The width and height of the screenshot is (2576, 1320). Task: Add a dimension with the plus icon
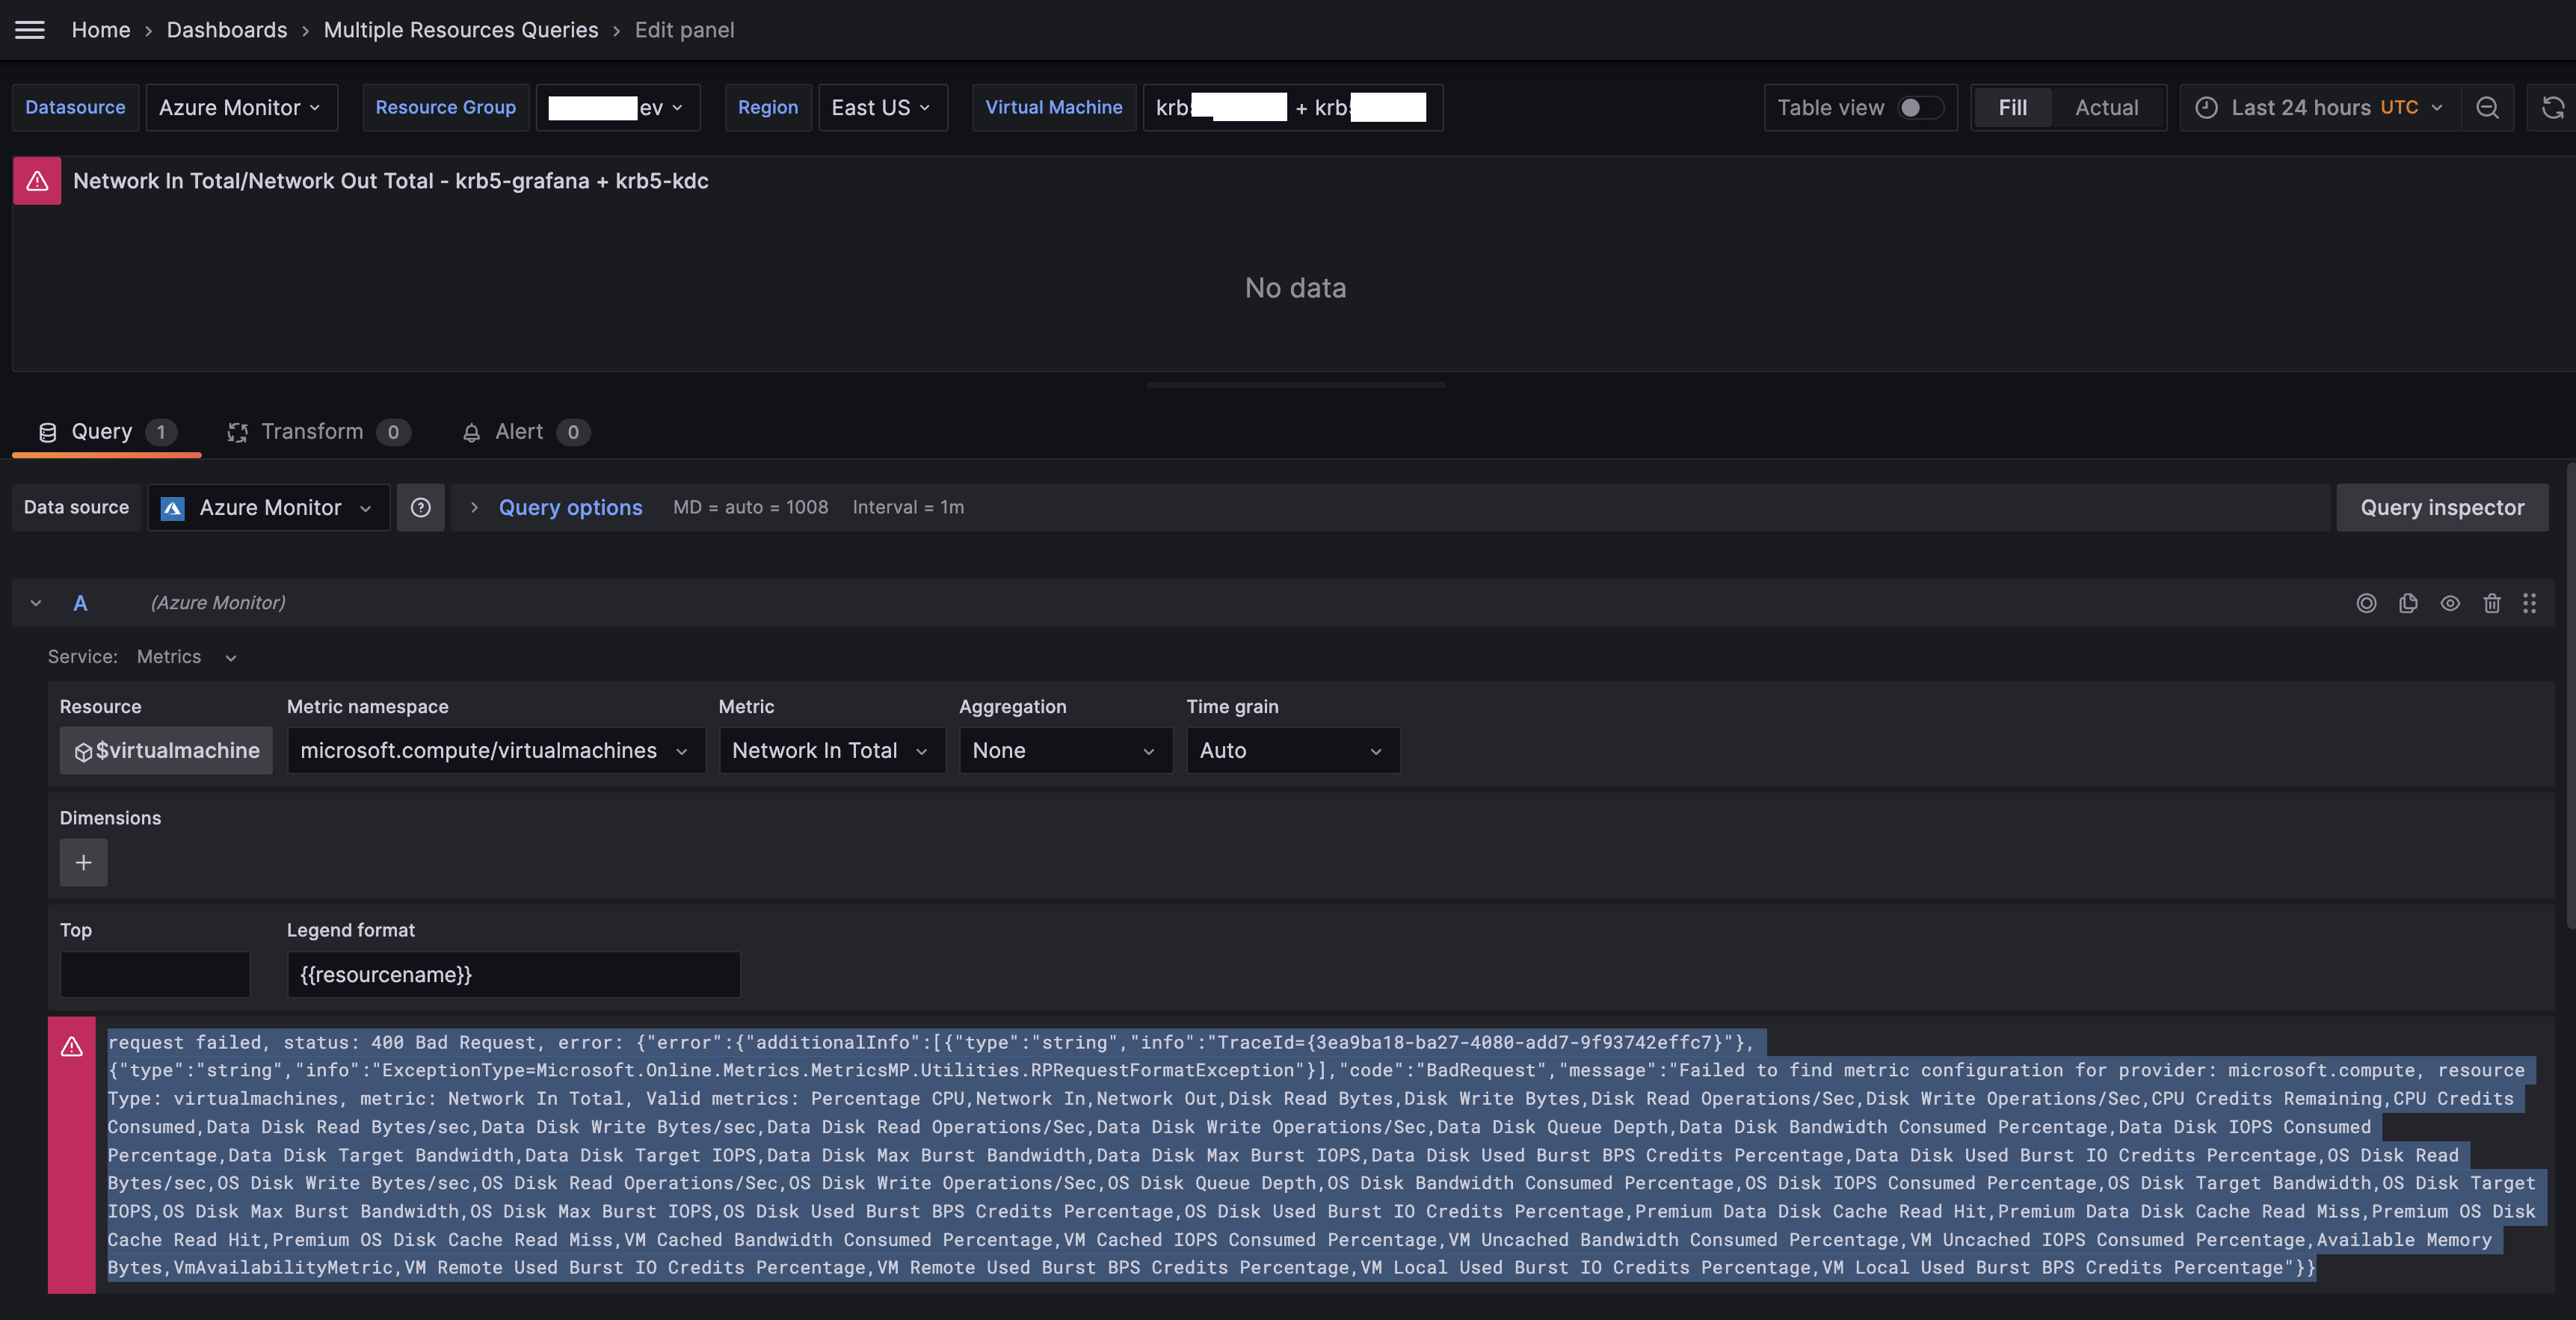[83, 862]
